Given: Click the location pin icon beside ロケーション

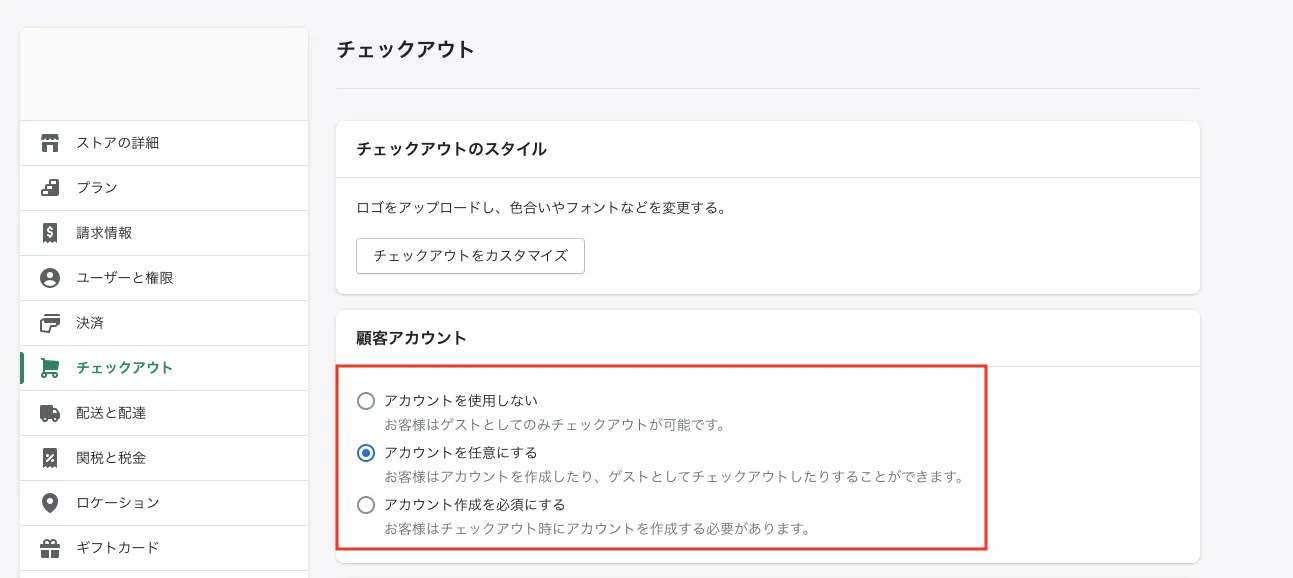Looking at the screenshot, I should click(x=50, y=503).
